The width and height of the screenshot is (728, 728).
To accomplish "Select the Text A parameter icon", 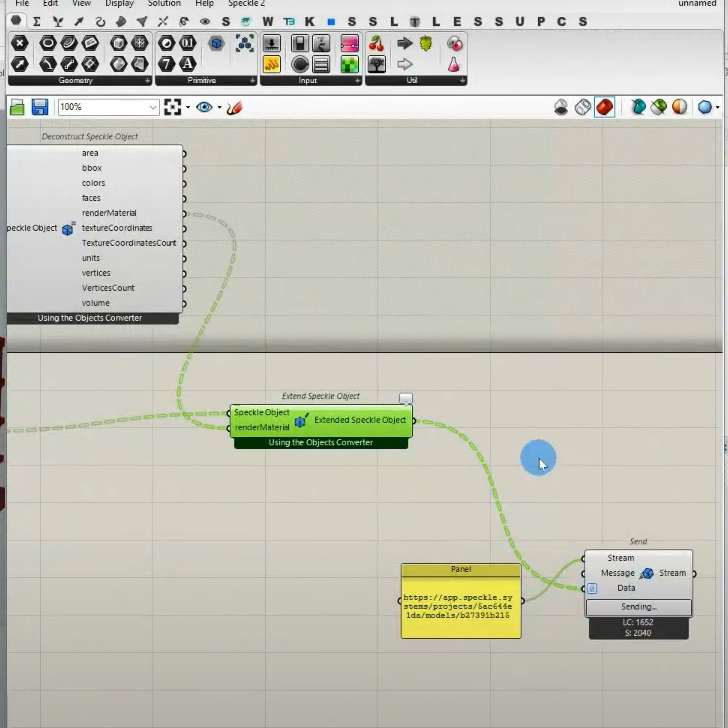I will coord(187,64).
